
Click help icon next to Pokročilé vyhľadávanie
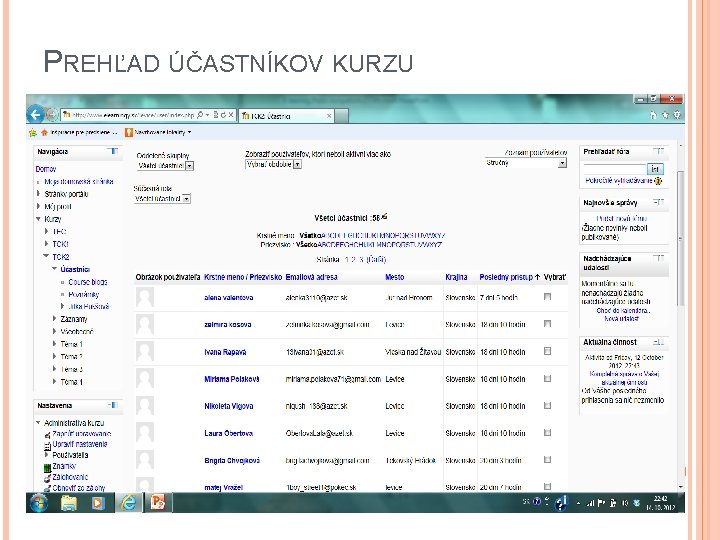[658, 181]
